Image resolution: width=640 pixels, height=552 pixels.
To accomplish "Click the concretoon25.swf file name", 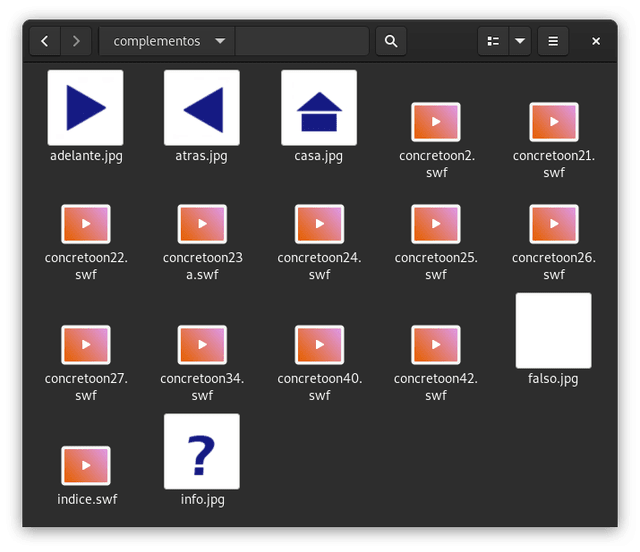I will point(436,266).
